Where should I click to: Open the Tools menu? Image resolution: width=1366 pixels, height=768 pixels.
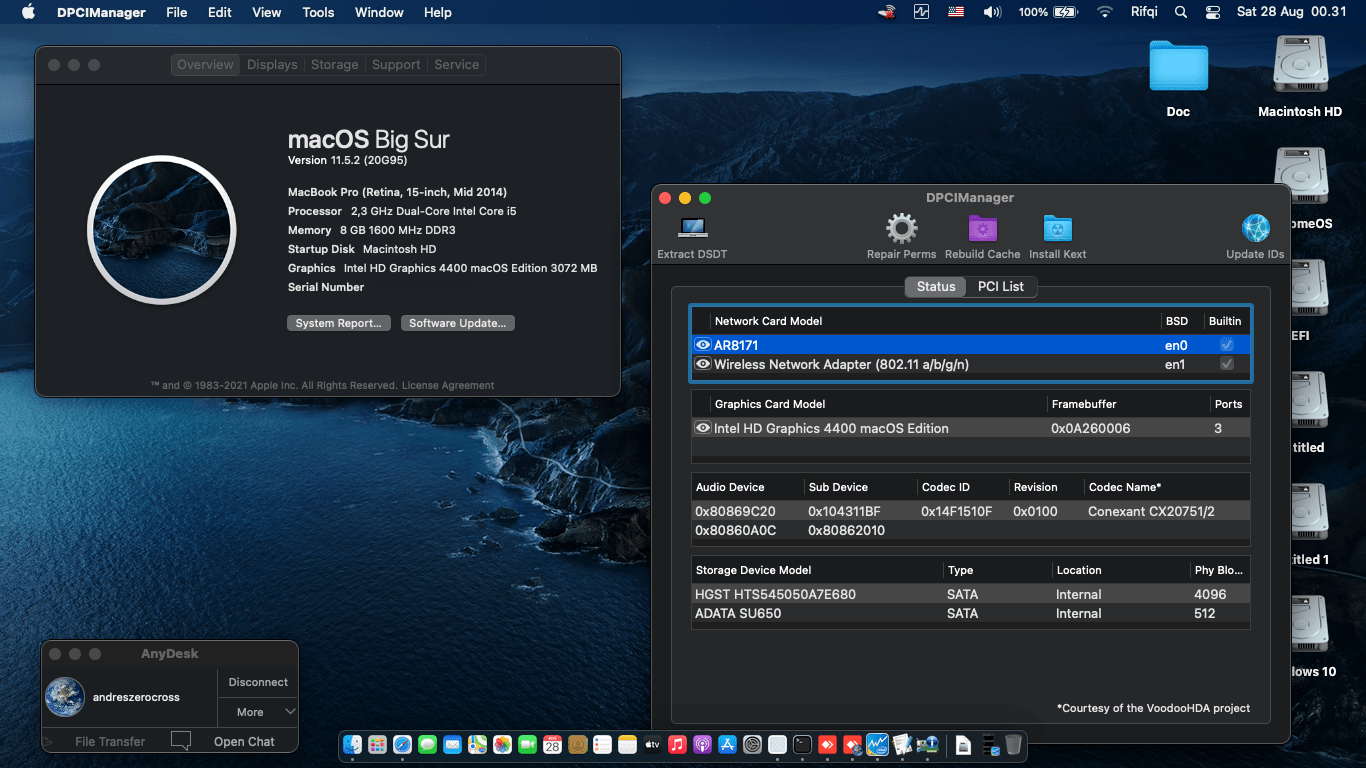coord(318,12)
